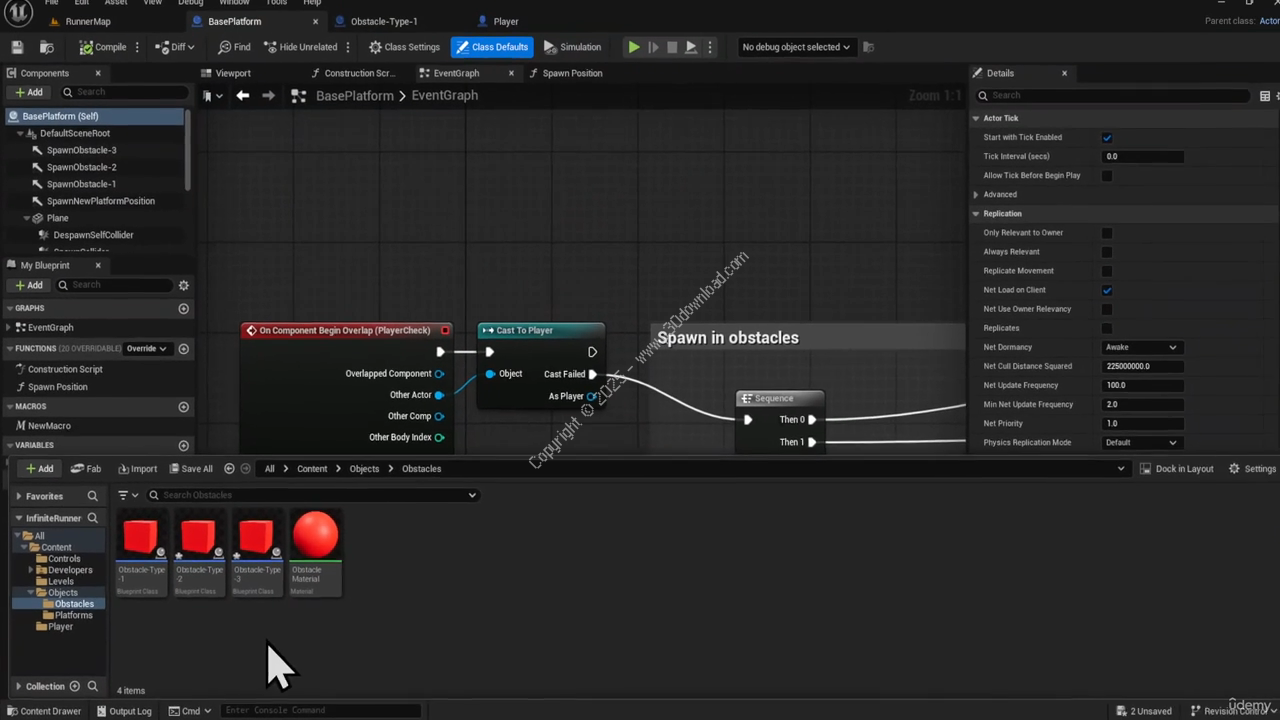Image resolution: width=1280 pixels, height=720 pixels.
Task: Expand the Developers folder in tree
Action: (x=32, y=570)
